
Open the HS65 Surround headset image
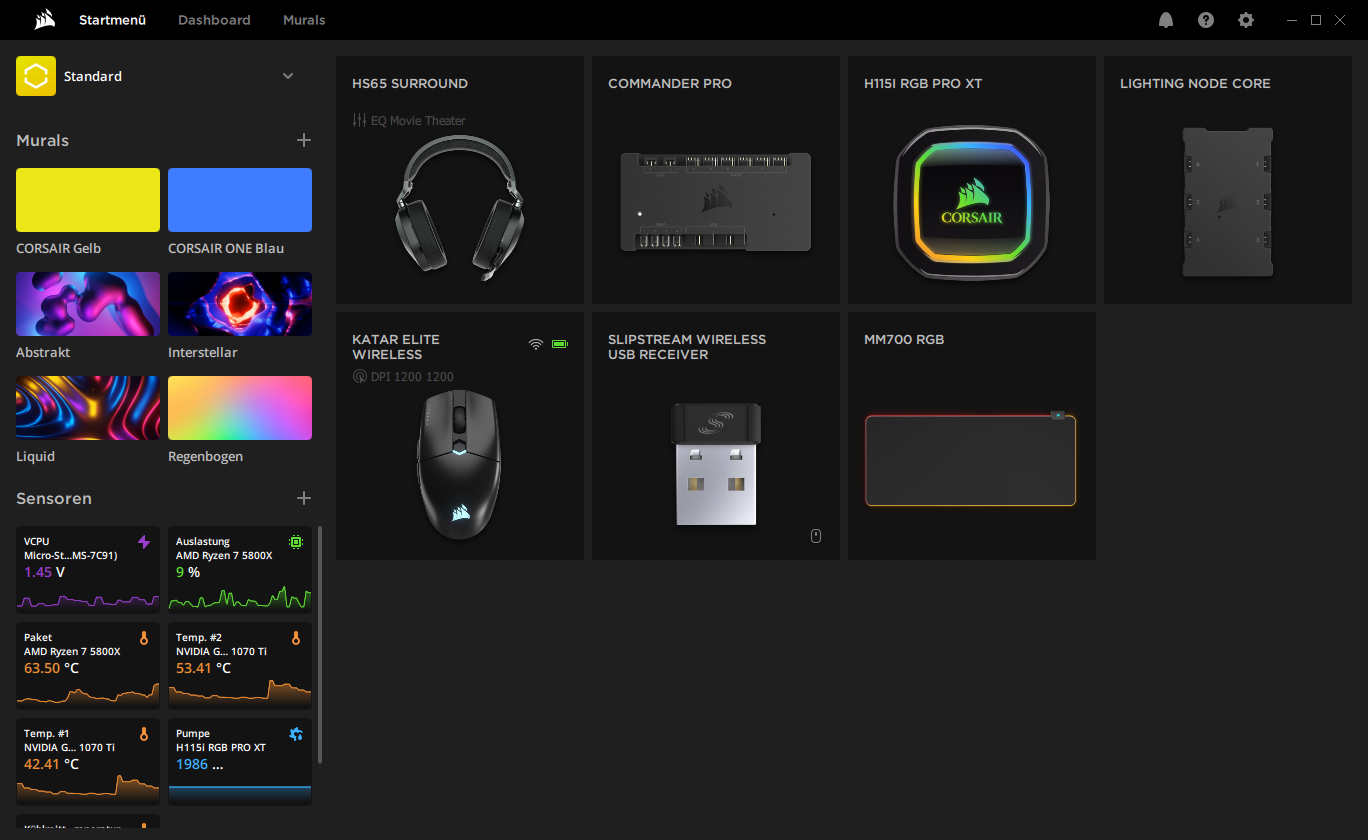click(x=460, y=207)
